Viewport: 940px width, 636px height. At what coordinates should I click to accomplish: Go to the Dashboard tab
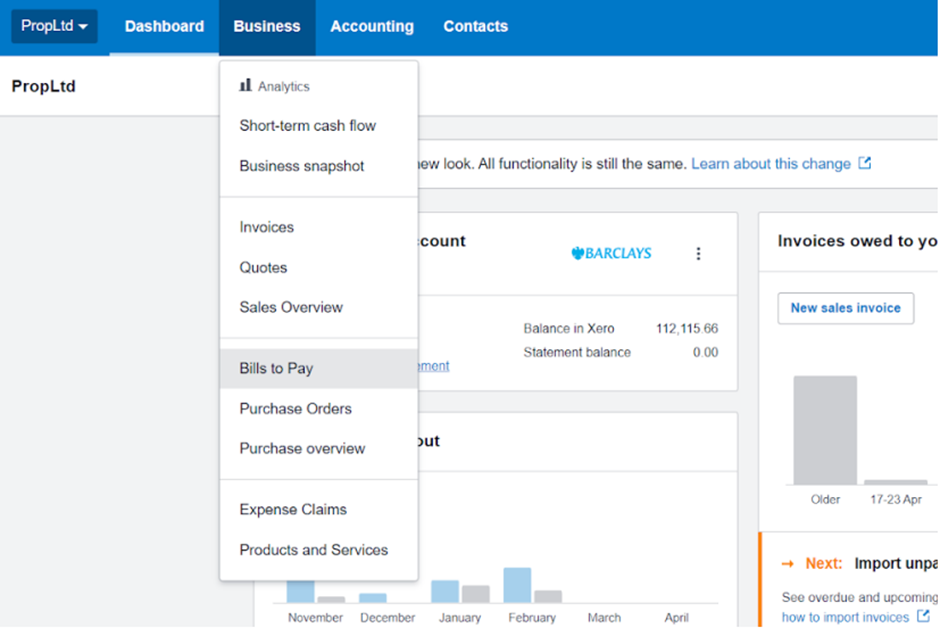(164, 27)
